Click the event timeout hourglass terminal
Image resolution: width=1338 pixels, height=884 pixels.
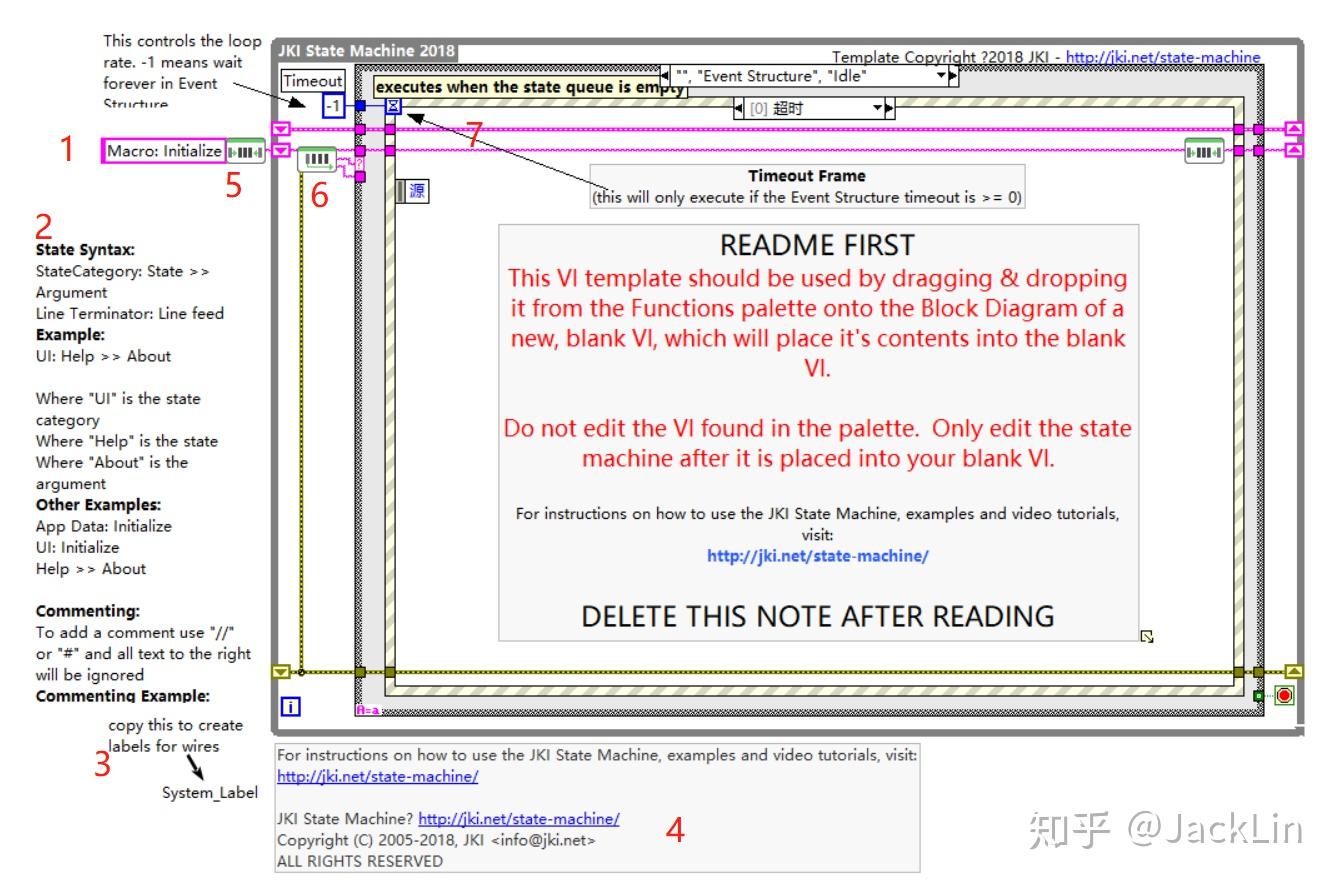[x=393, y=105]
